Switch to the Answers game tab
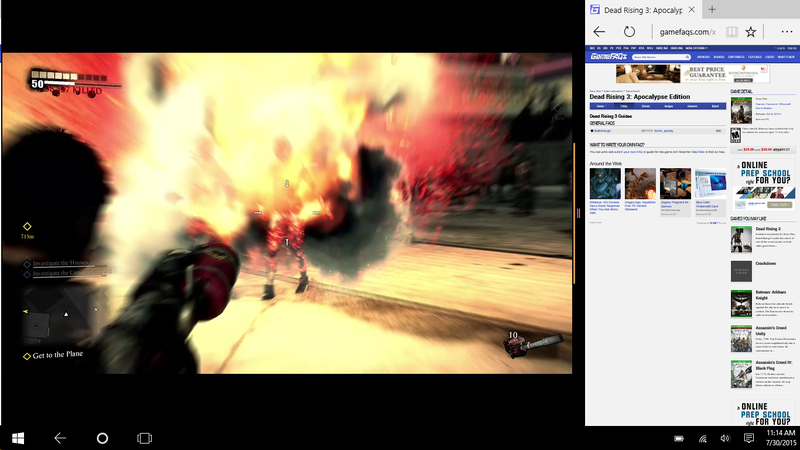 click(x=692, y=106)
